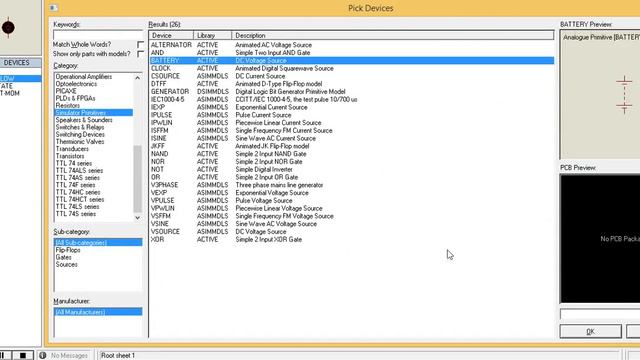Select Thermionic Valves category

[93, 142]
